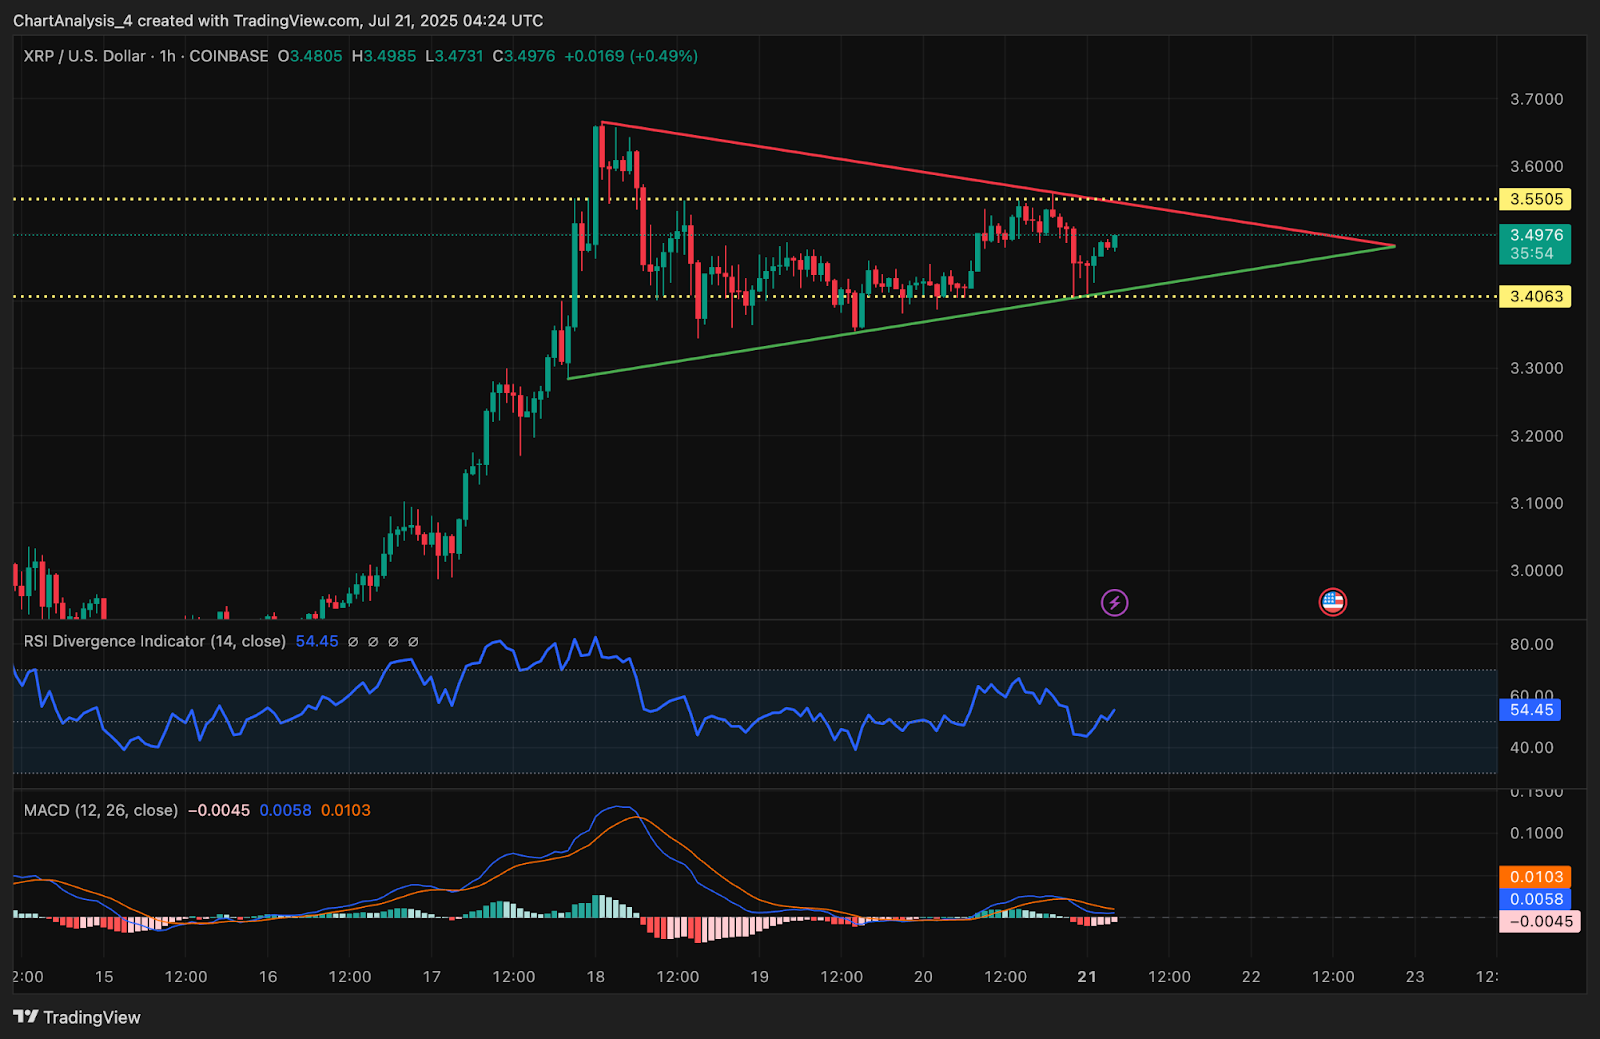Click the yellow 3.5505 price label
The height and width of the screenshot is (1039, 1600).
tap(1535, 199)
